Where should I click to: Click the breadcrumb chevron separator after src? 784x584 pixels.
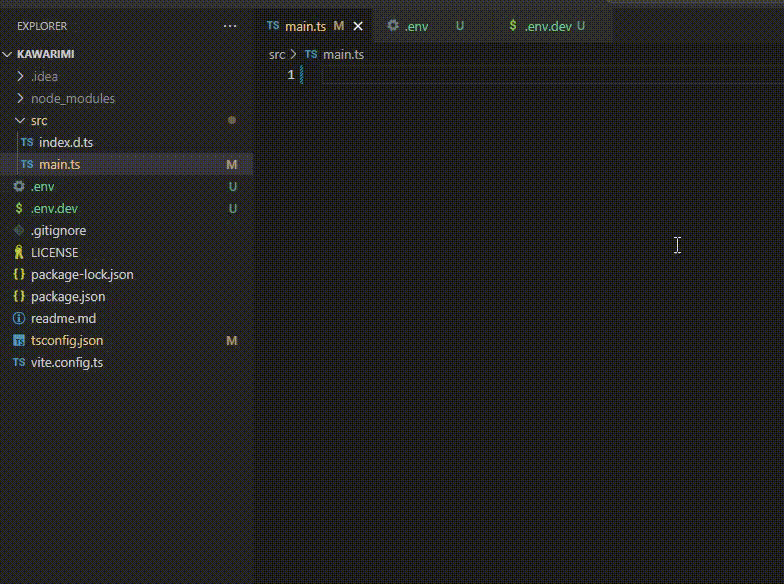[294, 54]
